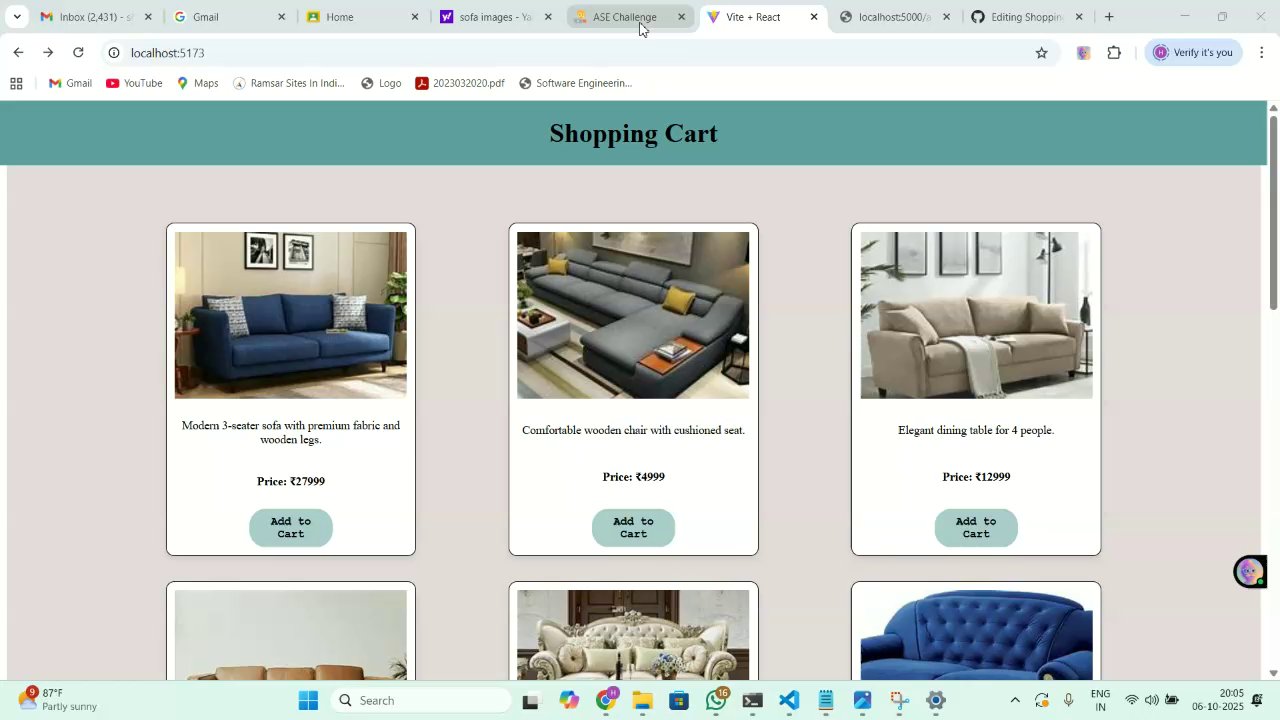Add the blue 3-seater sofa to cart
Screen dimensions: 1280x720
(291, 528)
